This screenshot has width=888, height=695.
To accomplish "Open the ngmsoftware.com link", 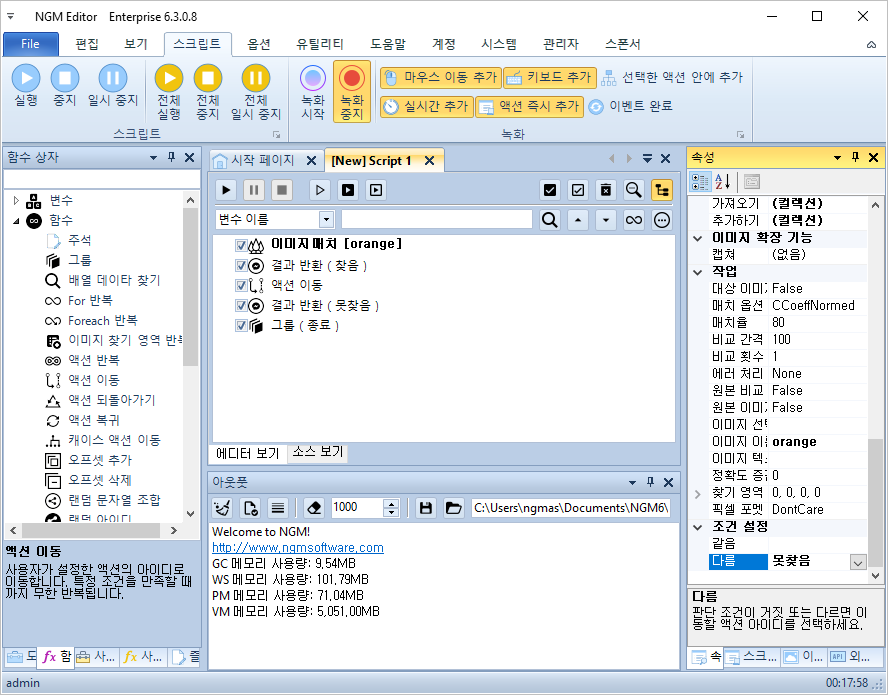I will tap(298, 548).
